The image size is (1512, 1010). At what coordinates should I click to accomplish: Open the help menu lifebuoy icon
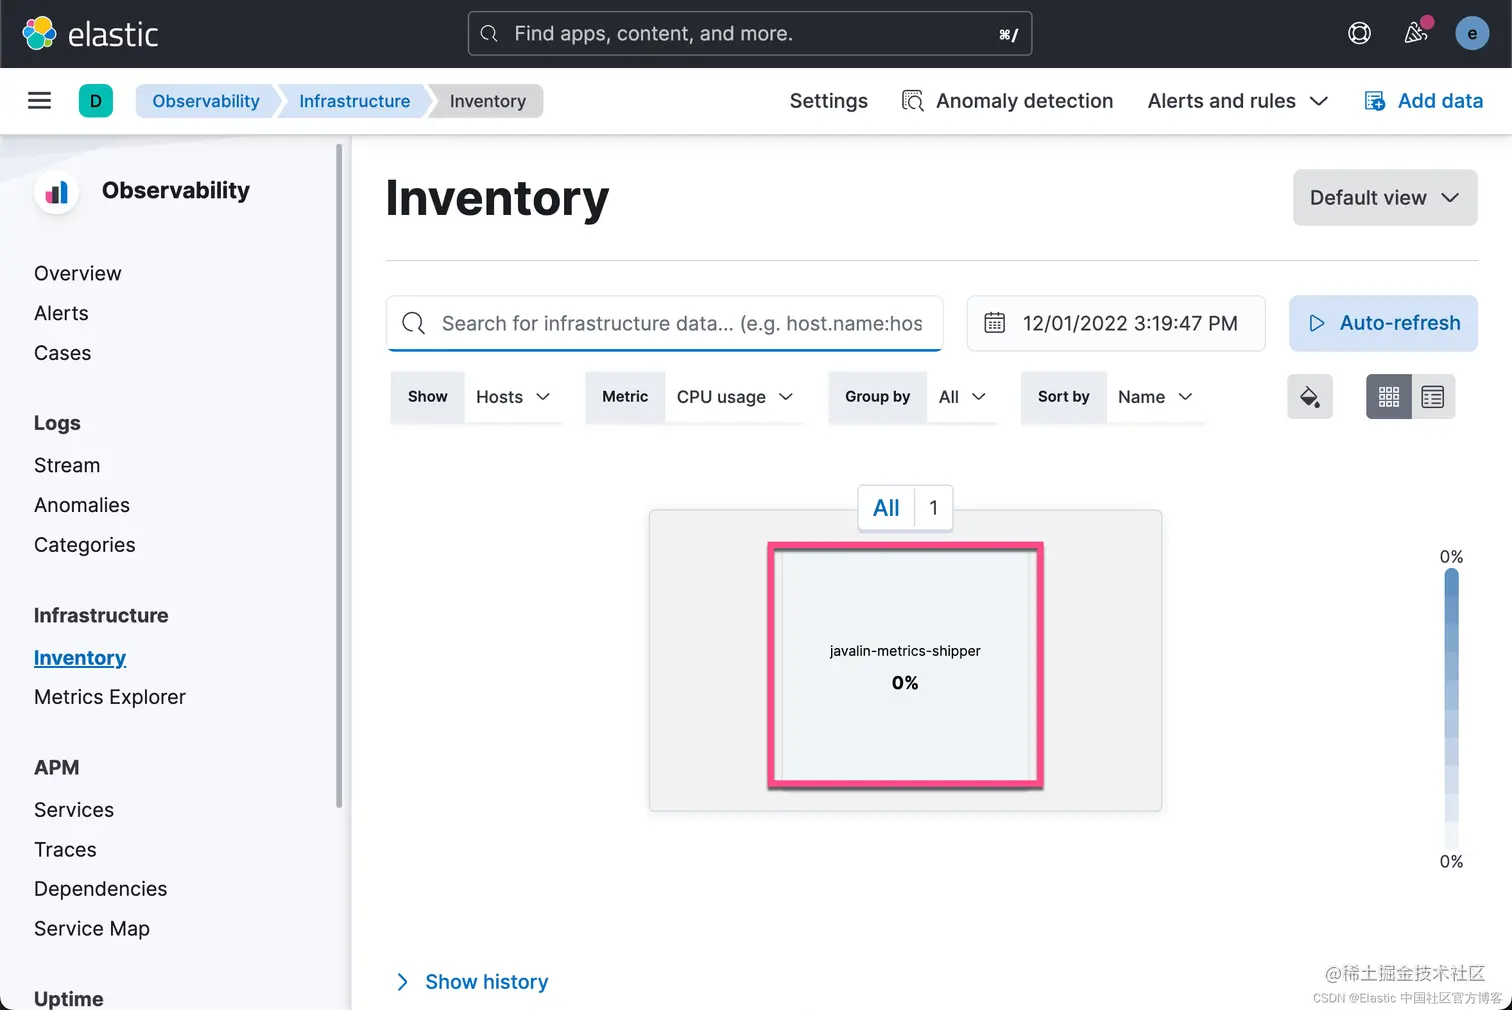[1359, 33]
